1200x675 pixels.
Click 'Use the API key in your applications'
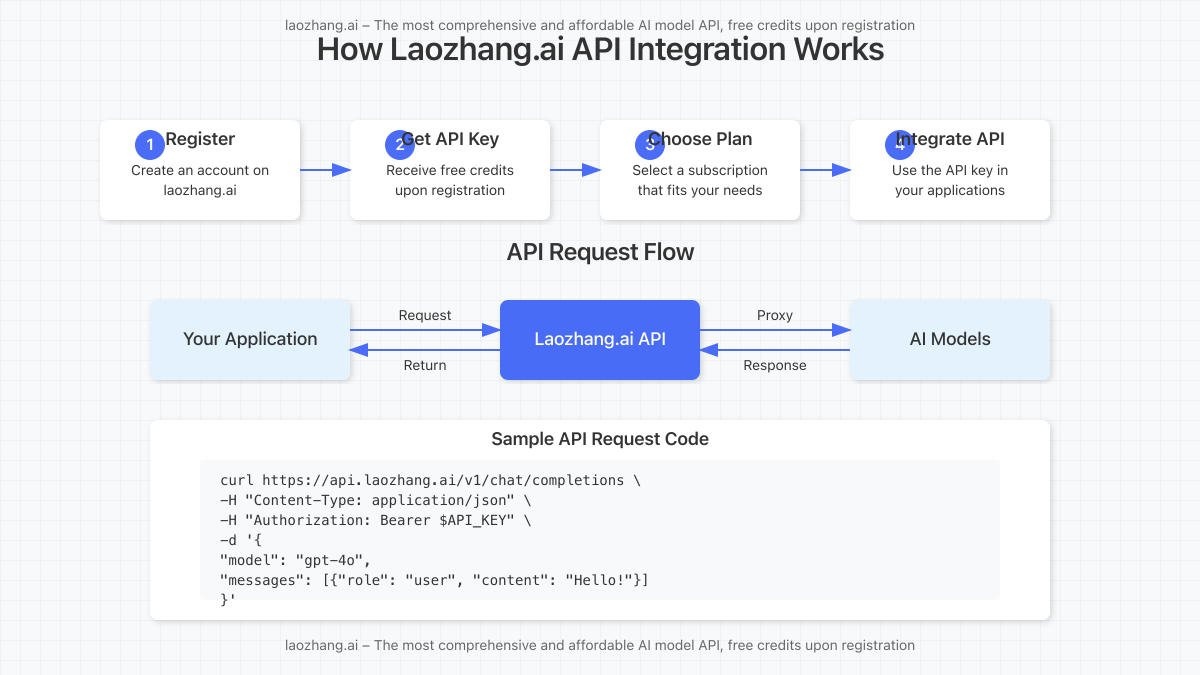pyautogui.click(x=950, y=180)
